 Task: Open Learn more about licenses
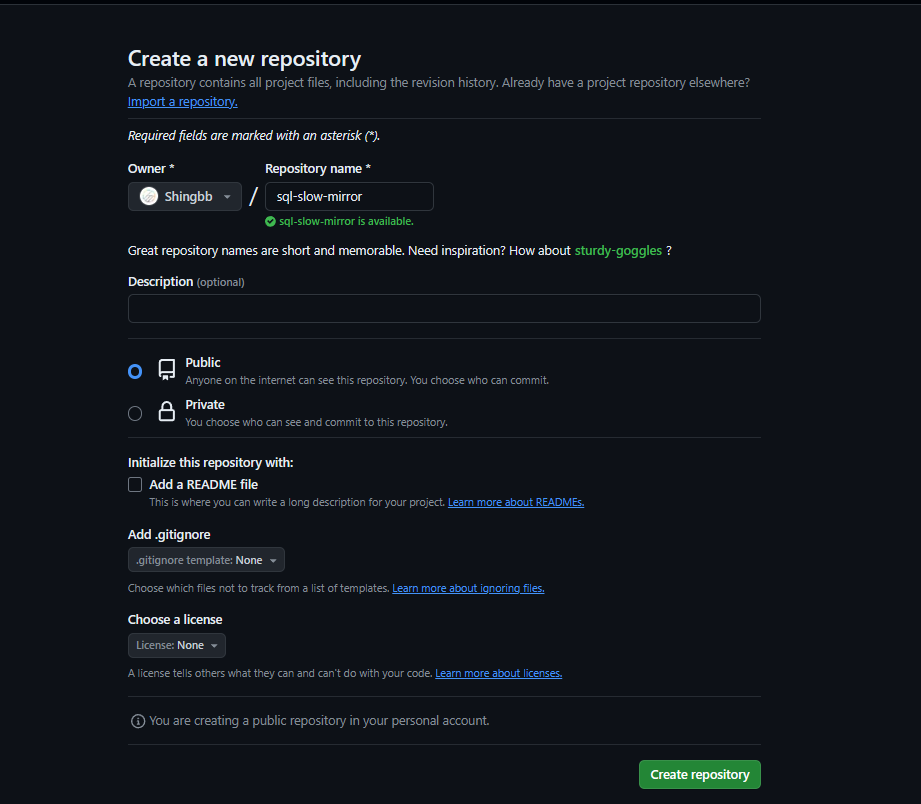[498, 672]
